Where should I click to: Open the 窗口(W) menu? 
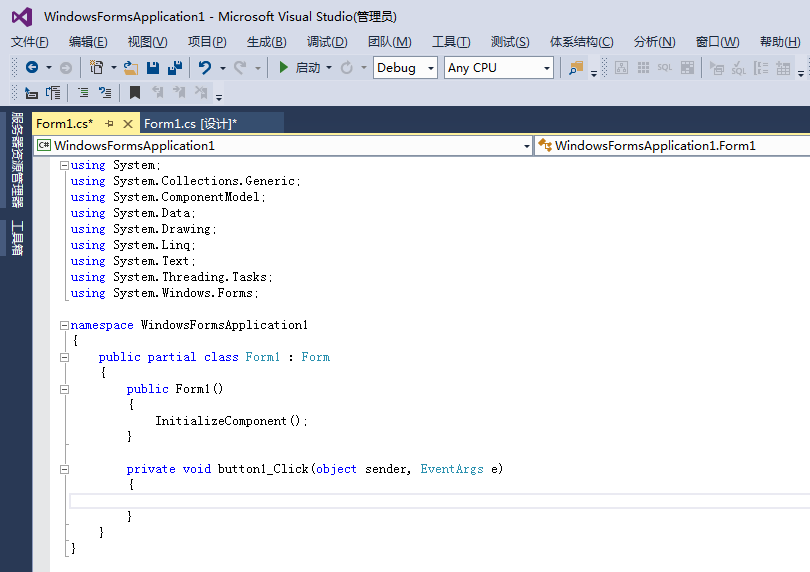(717, 42)
